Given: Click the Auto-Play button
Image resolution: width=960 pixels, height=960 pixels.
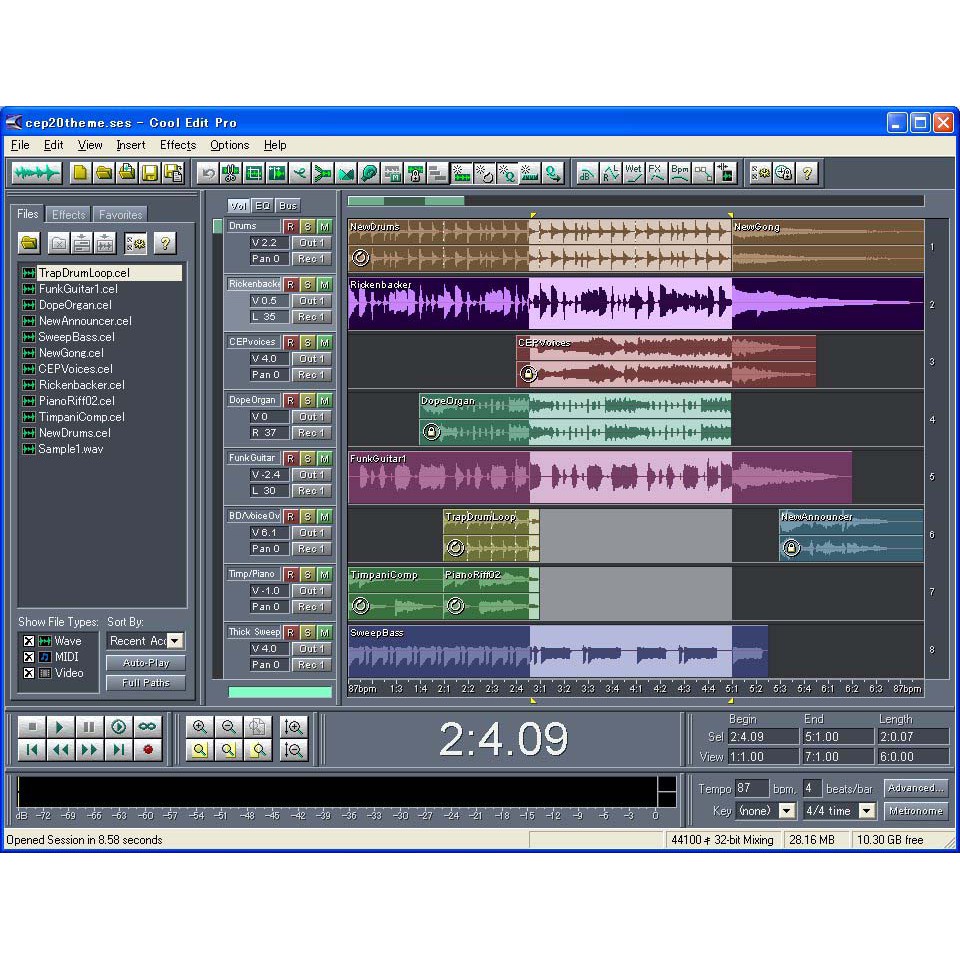Looking at the screenshot, I should coord(146,663).
